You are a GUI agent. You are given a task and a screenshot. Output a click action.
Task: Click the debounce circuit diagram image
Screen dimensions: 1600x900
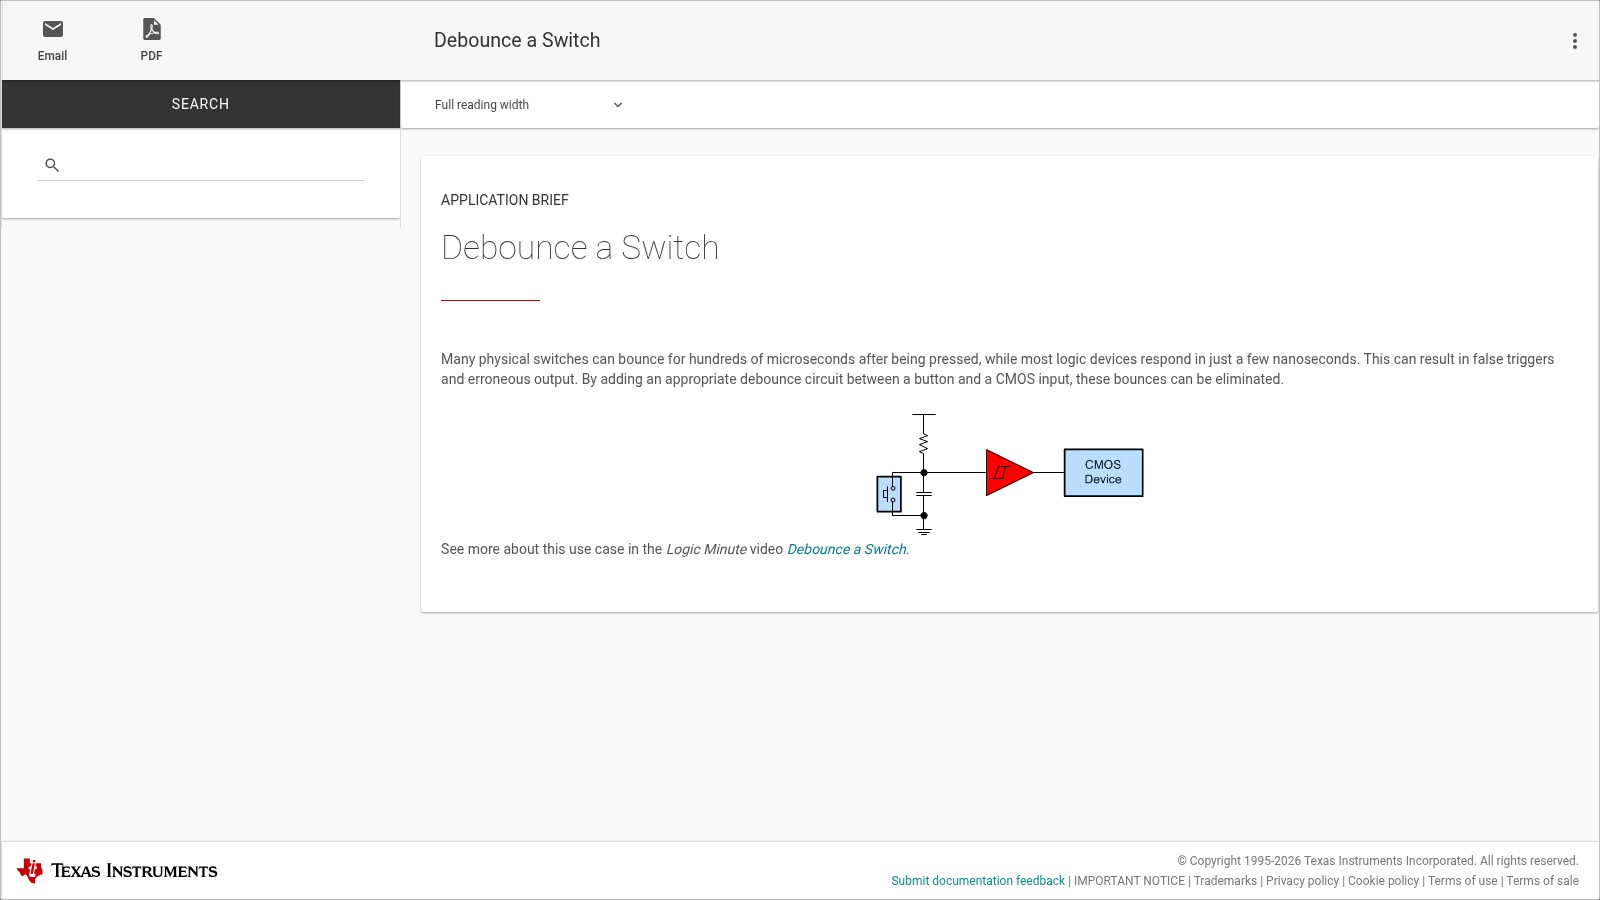[x=1010, y=473]
